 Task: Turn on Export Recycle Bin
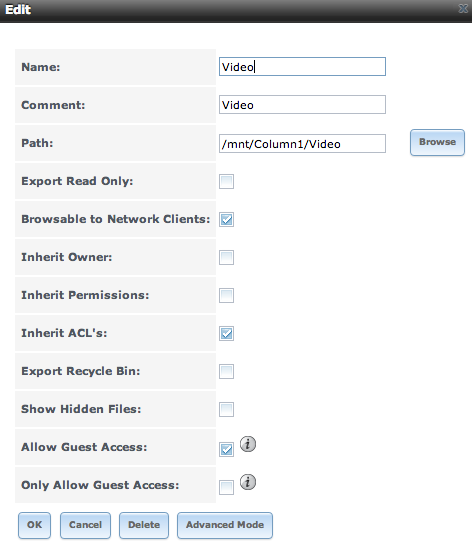[x=227, y=371]
